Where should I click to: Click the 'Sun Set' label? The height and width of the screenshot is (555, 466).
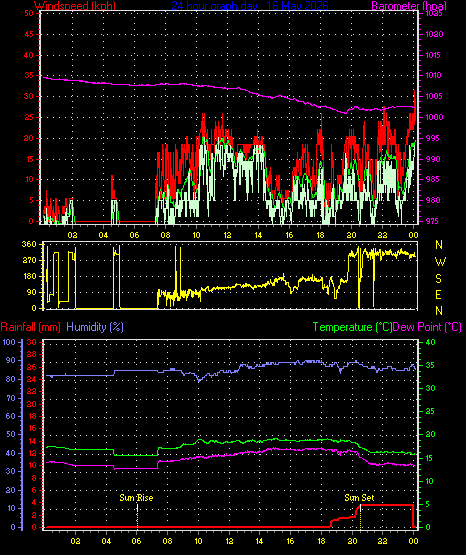coord(359,498)
